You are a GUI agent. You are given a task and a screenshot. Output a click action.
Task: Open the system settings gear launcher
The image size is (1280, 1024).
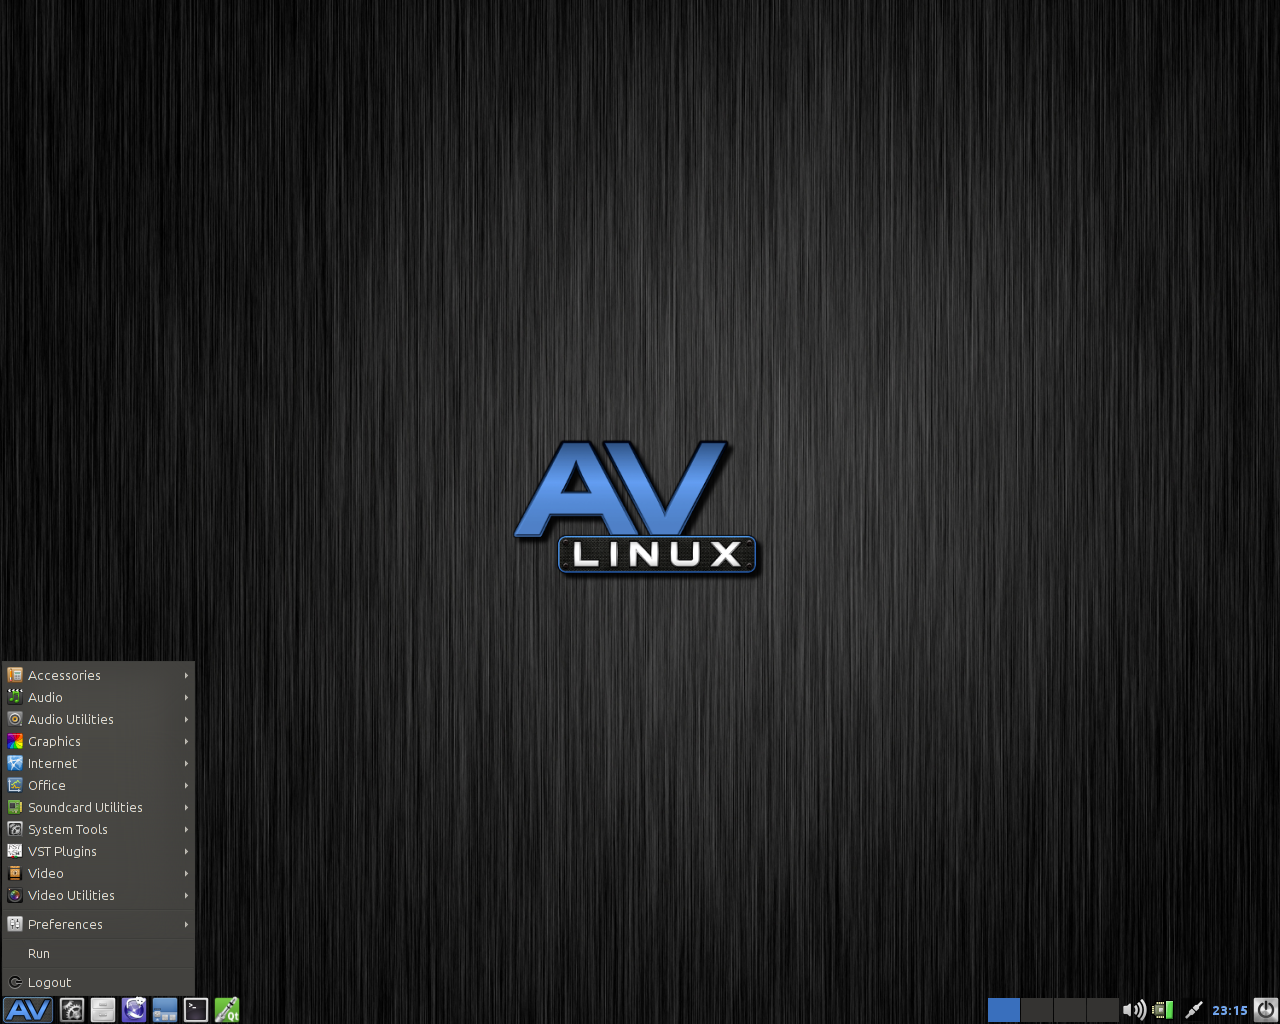72,1010
